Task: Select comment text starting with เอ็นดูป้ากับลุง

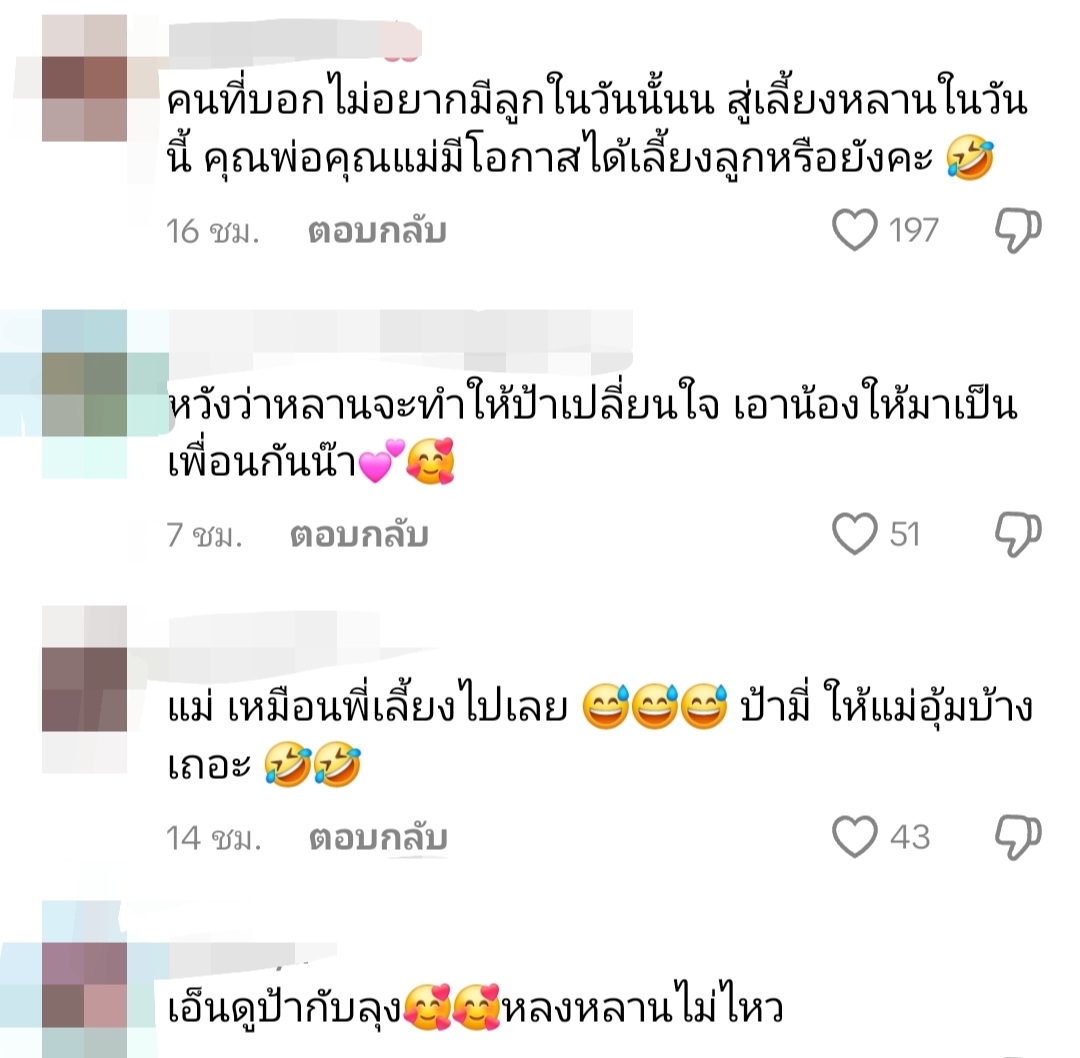Action: point(475,1009)
